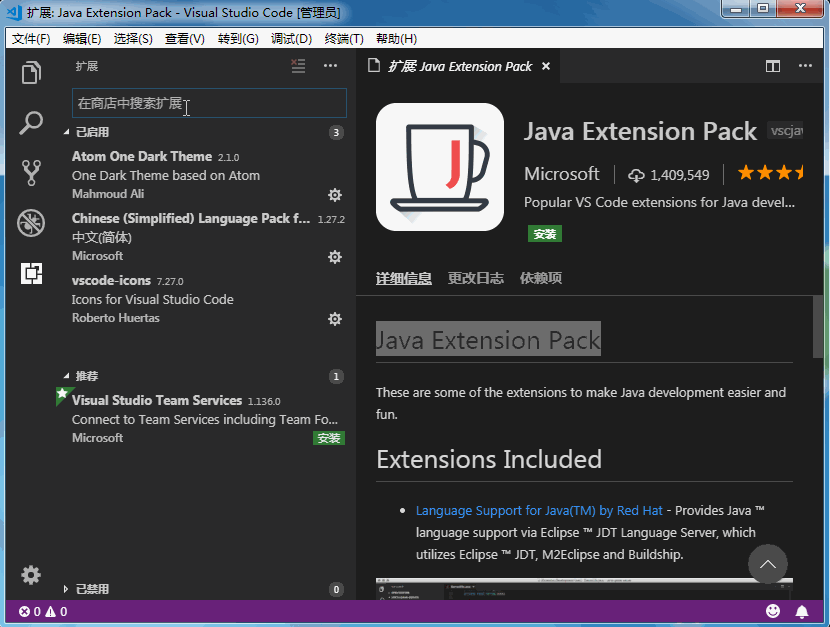
Task: Click the file icon on the editor tab
Action: point(374,66)
